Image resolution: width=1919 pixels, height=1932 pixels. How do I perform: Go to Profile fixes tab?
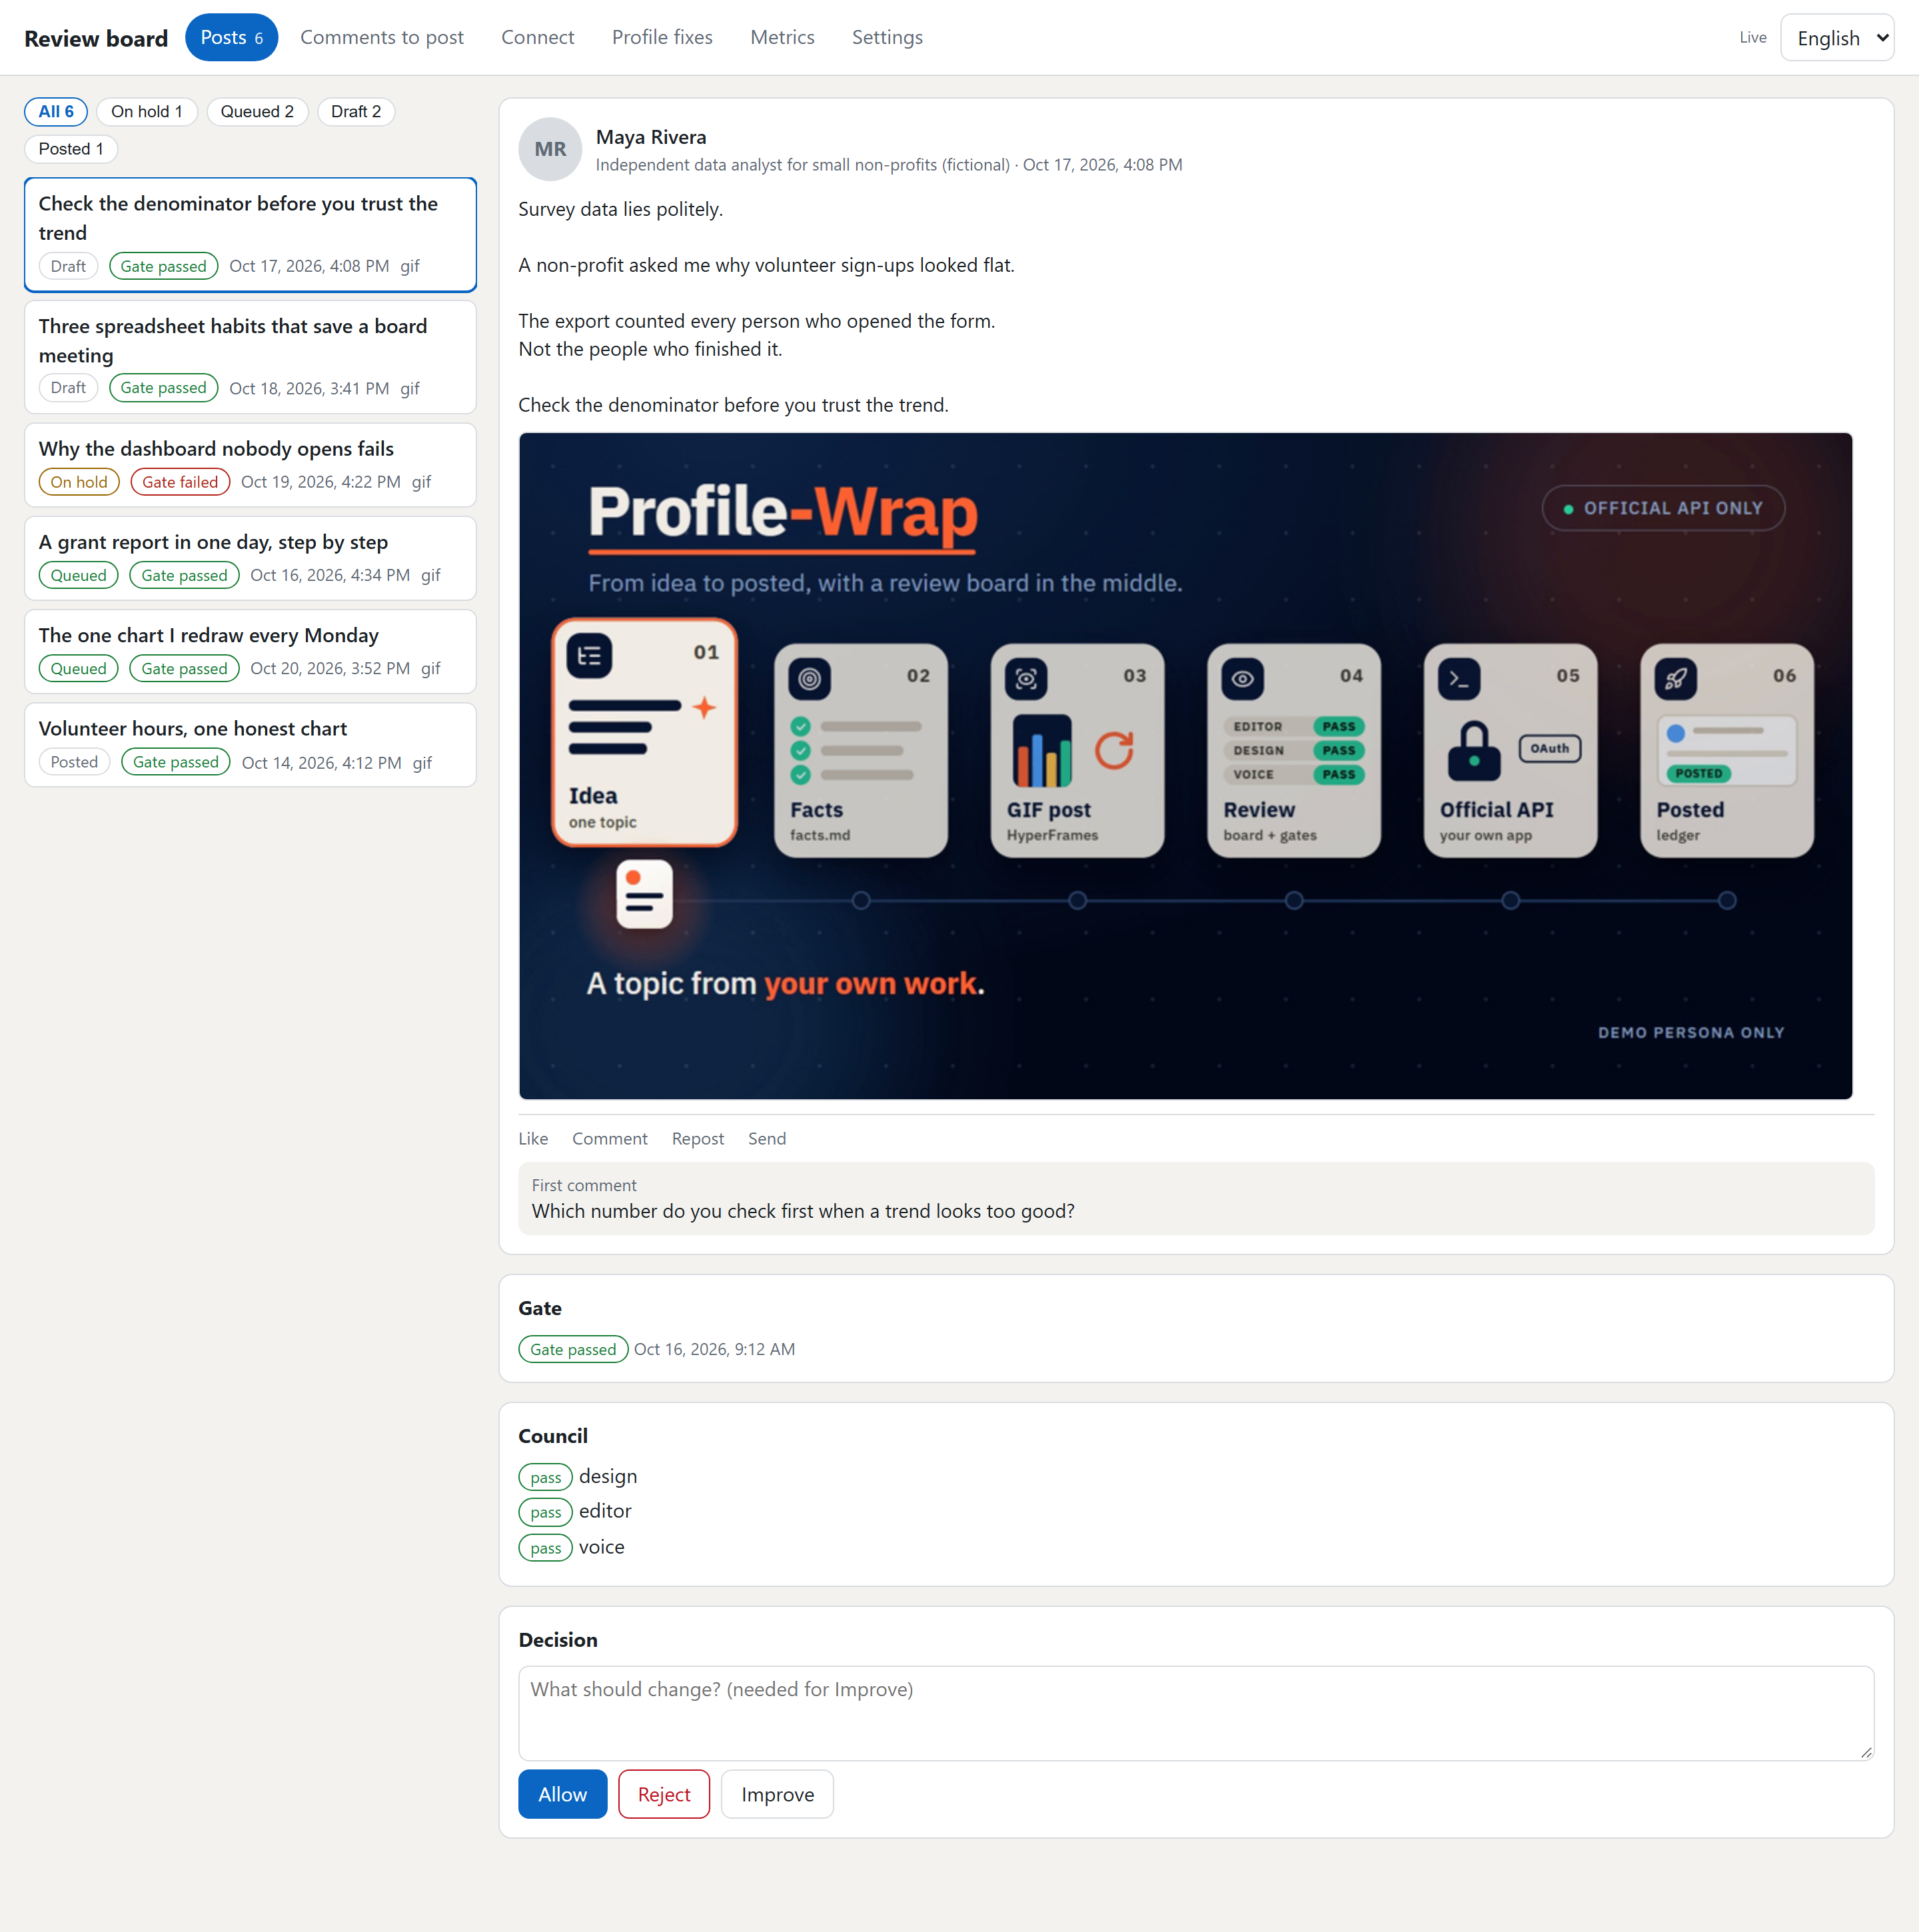point(662,37)
